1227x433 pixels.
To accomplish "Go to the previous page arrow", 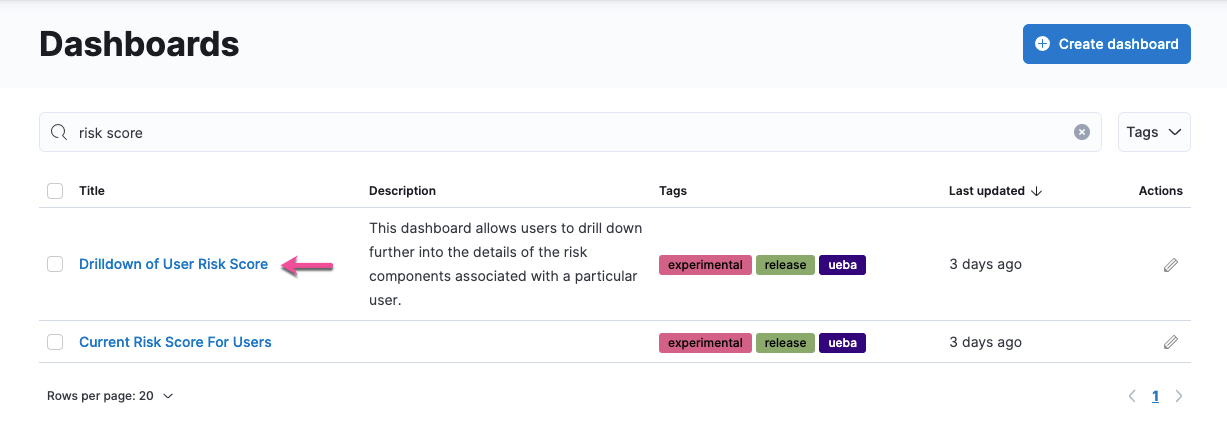I will pos(1132,396).
